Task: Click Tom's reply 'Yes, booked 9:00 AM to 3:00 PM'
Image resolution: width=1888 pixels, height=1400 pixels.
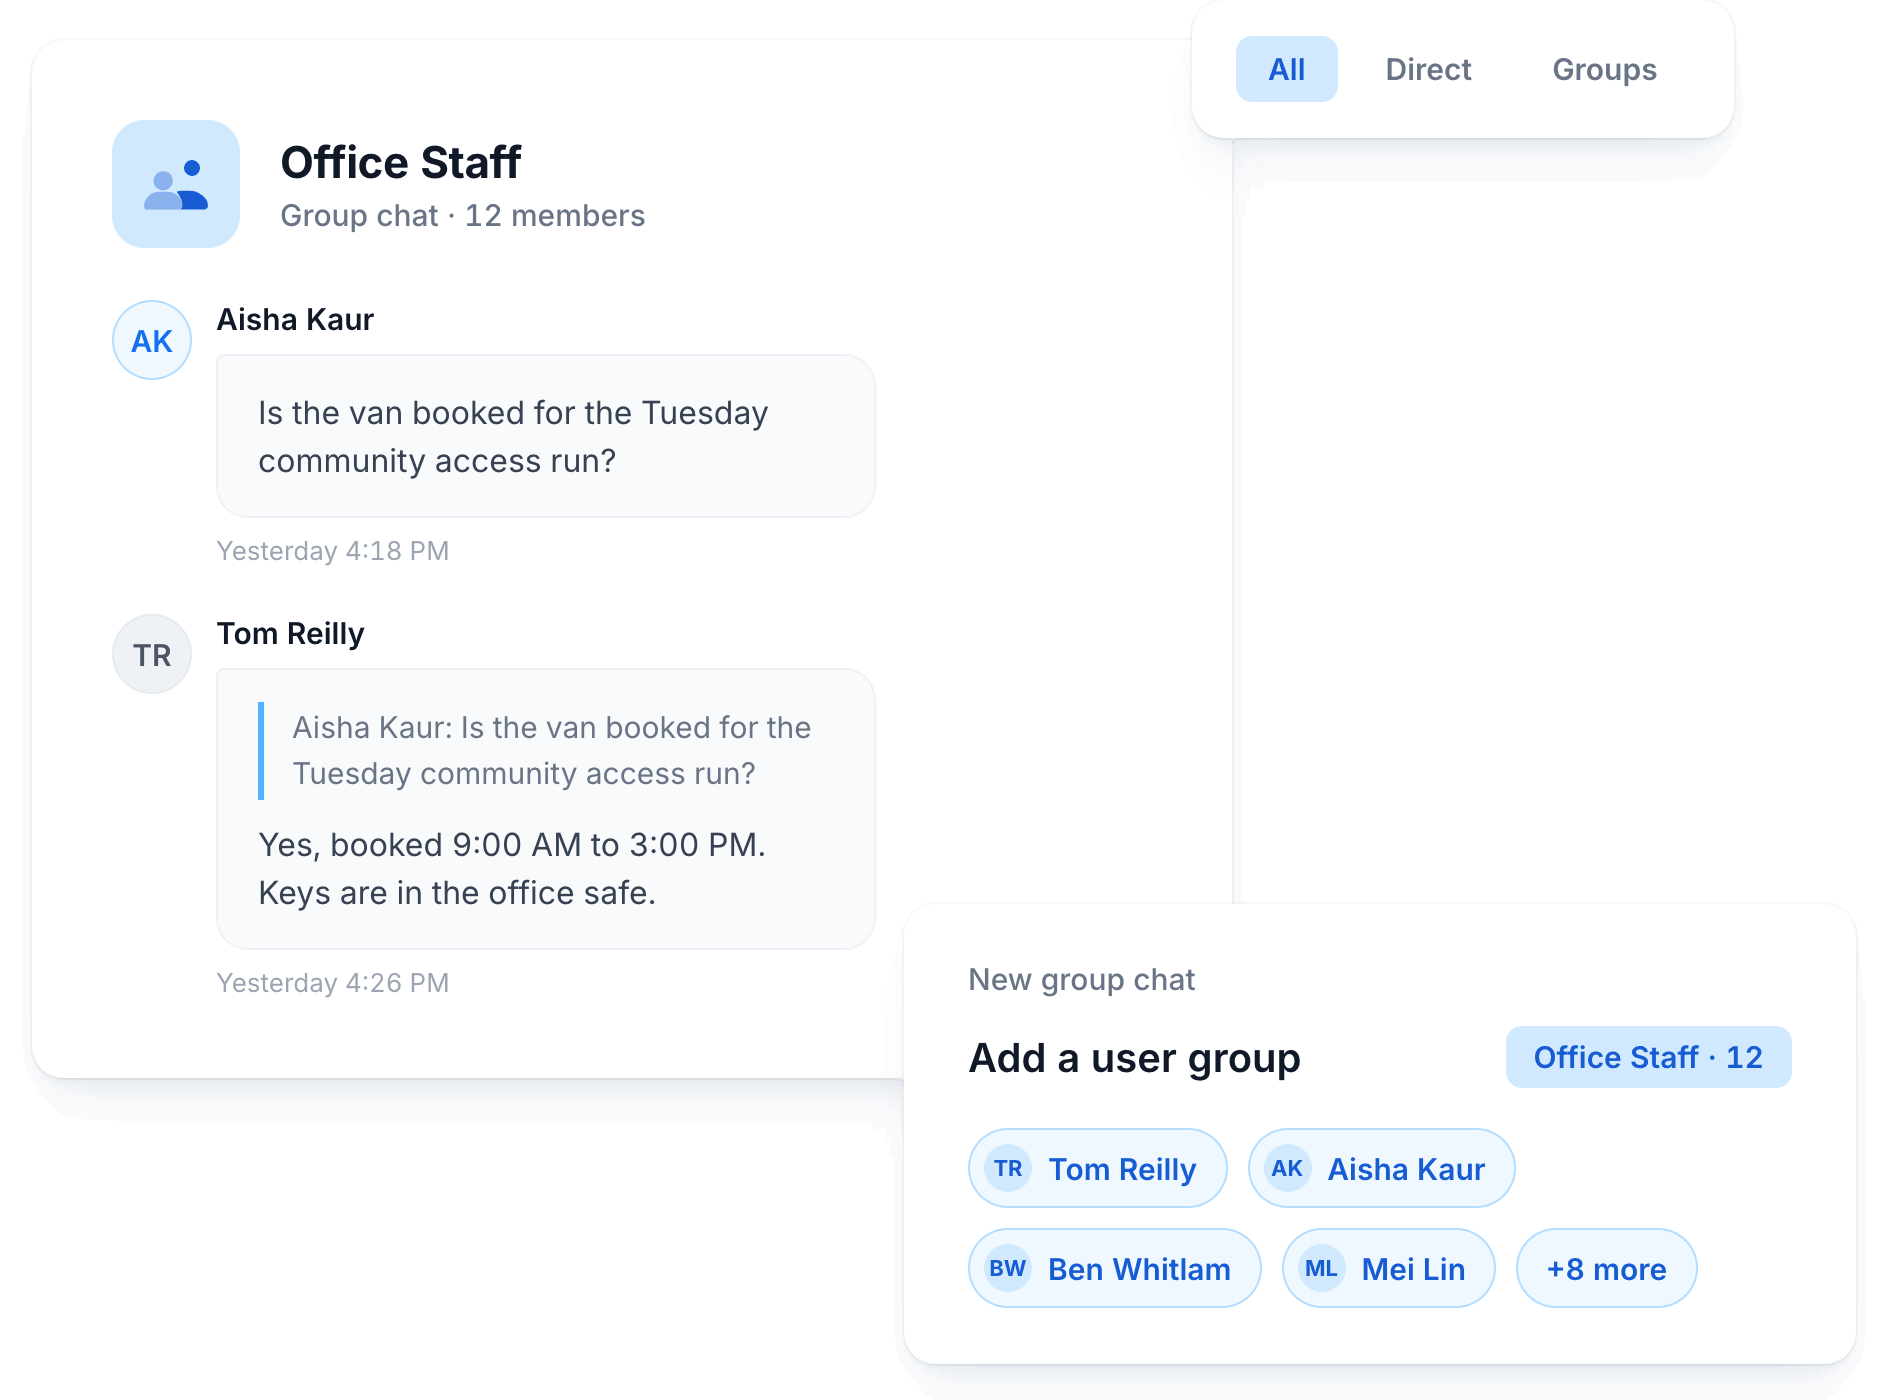Action: pos(512,868)
